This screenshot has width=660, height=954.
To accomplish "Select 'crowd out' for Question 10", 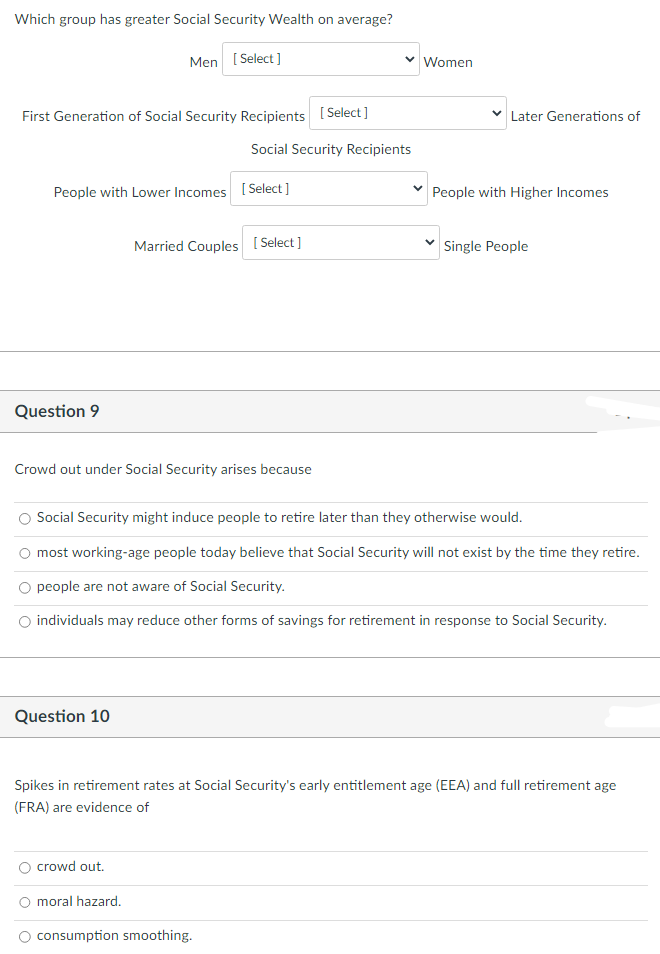I will 24,867.
